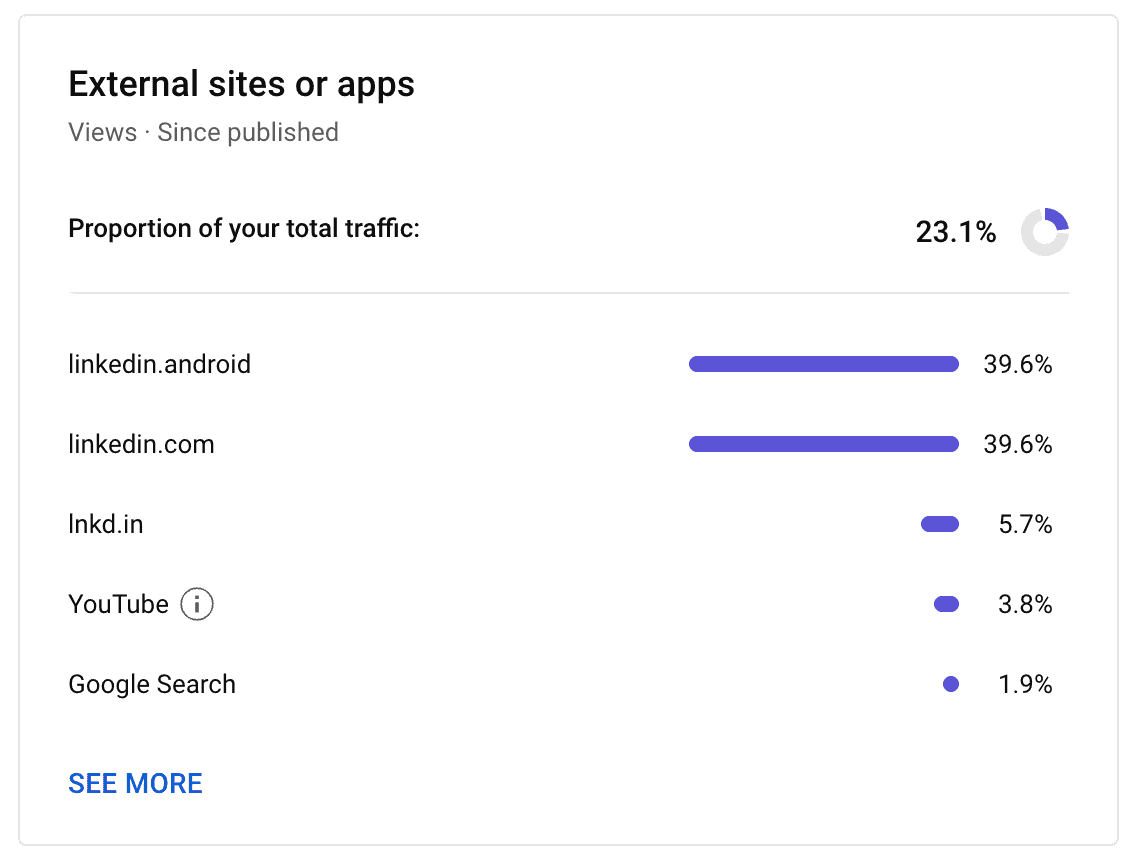Image resolution: width=1134 pixels, height=866 pixels.
Task: Click the bar for YouTube traffic
Action: click(x=945, y=604)
